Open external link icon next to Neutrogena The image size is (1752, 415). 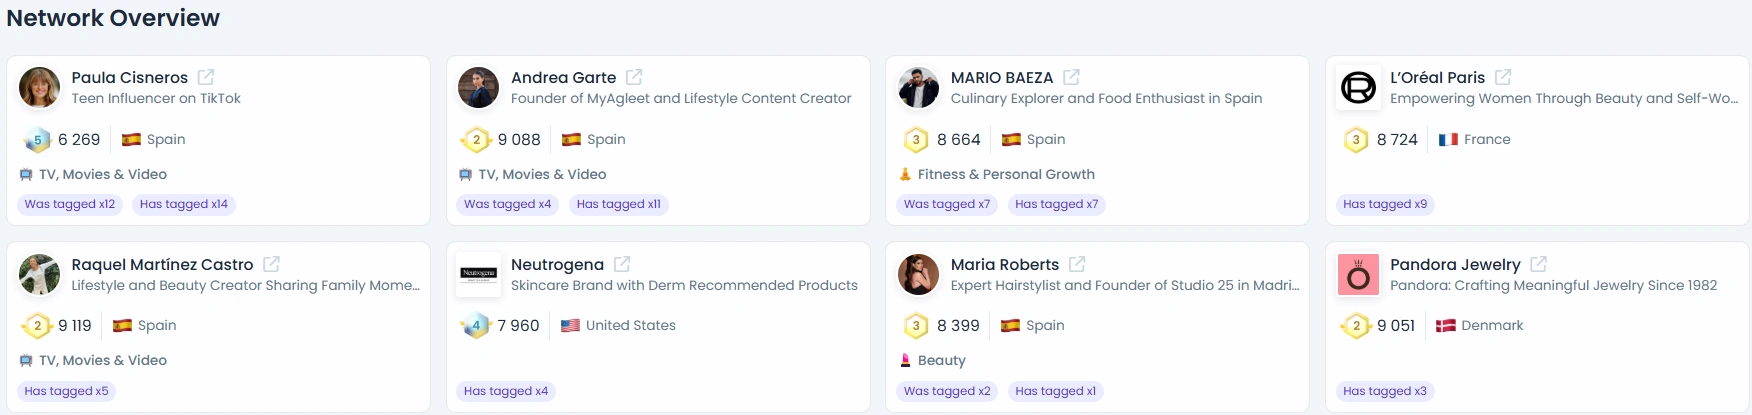point(622,264)
